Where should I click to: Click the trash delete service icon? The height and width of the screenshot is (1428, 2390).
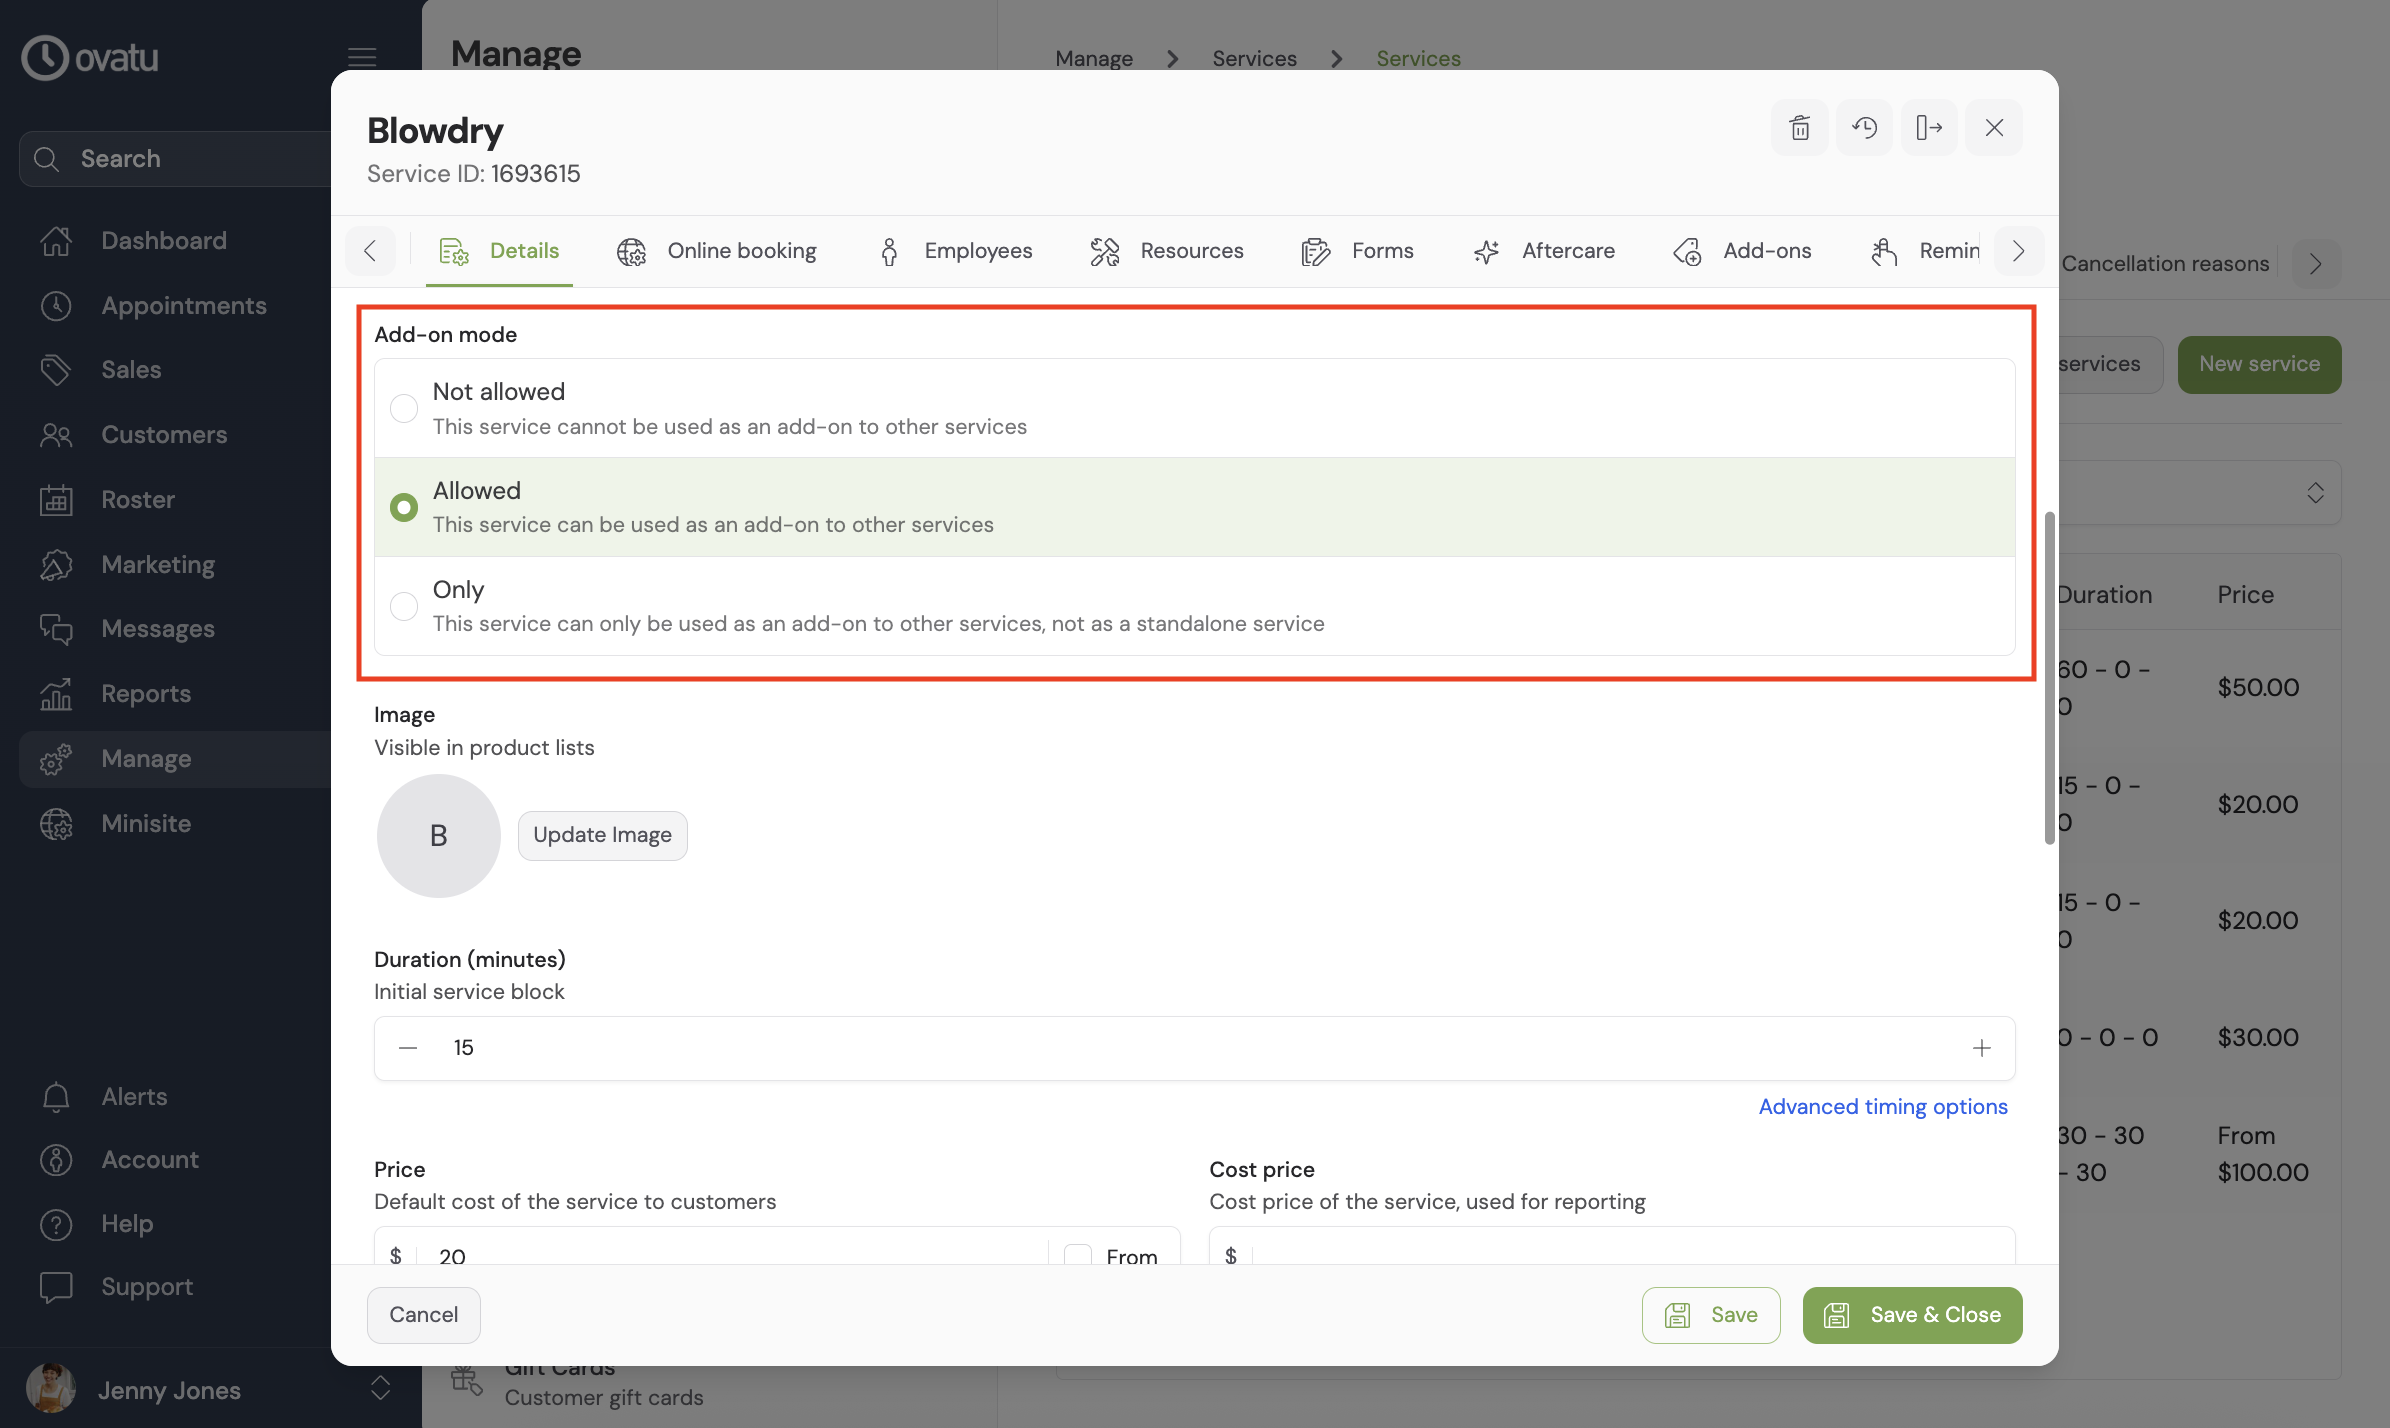1799,128
